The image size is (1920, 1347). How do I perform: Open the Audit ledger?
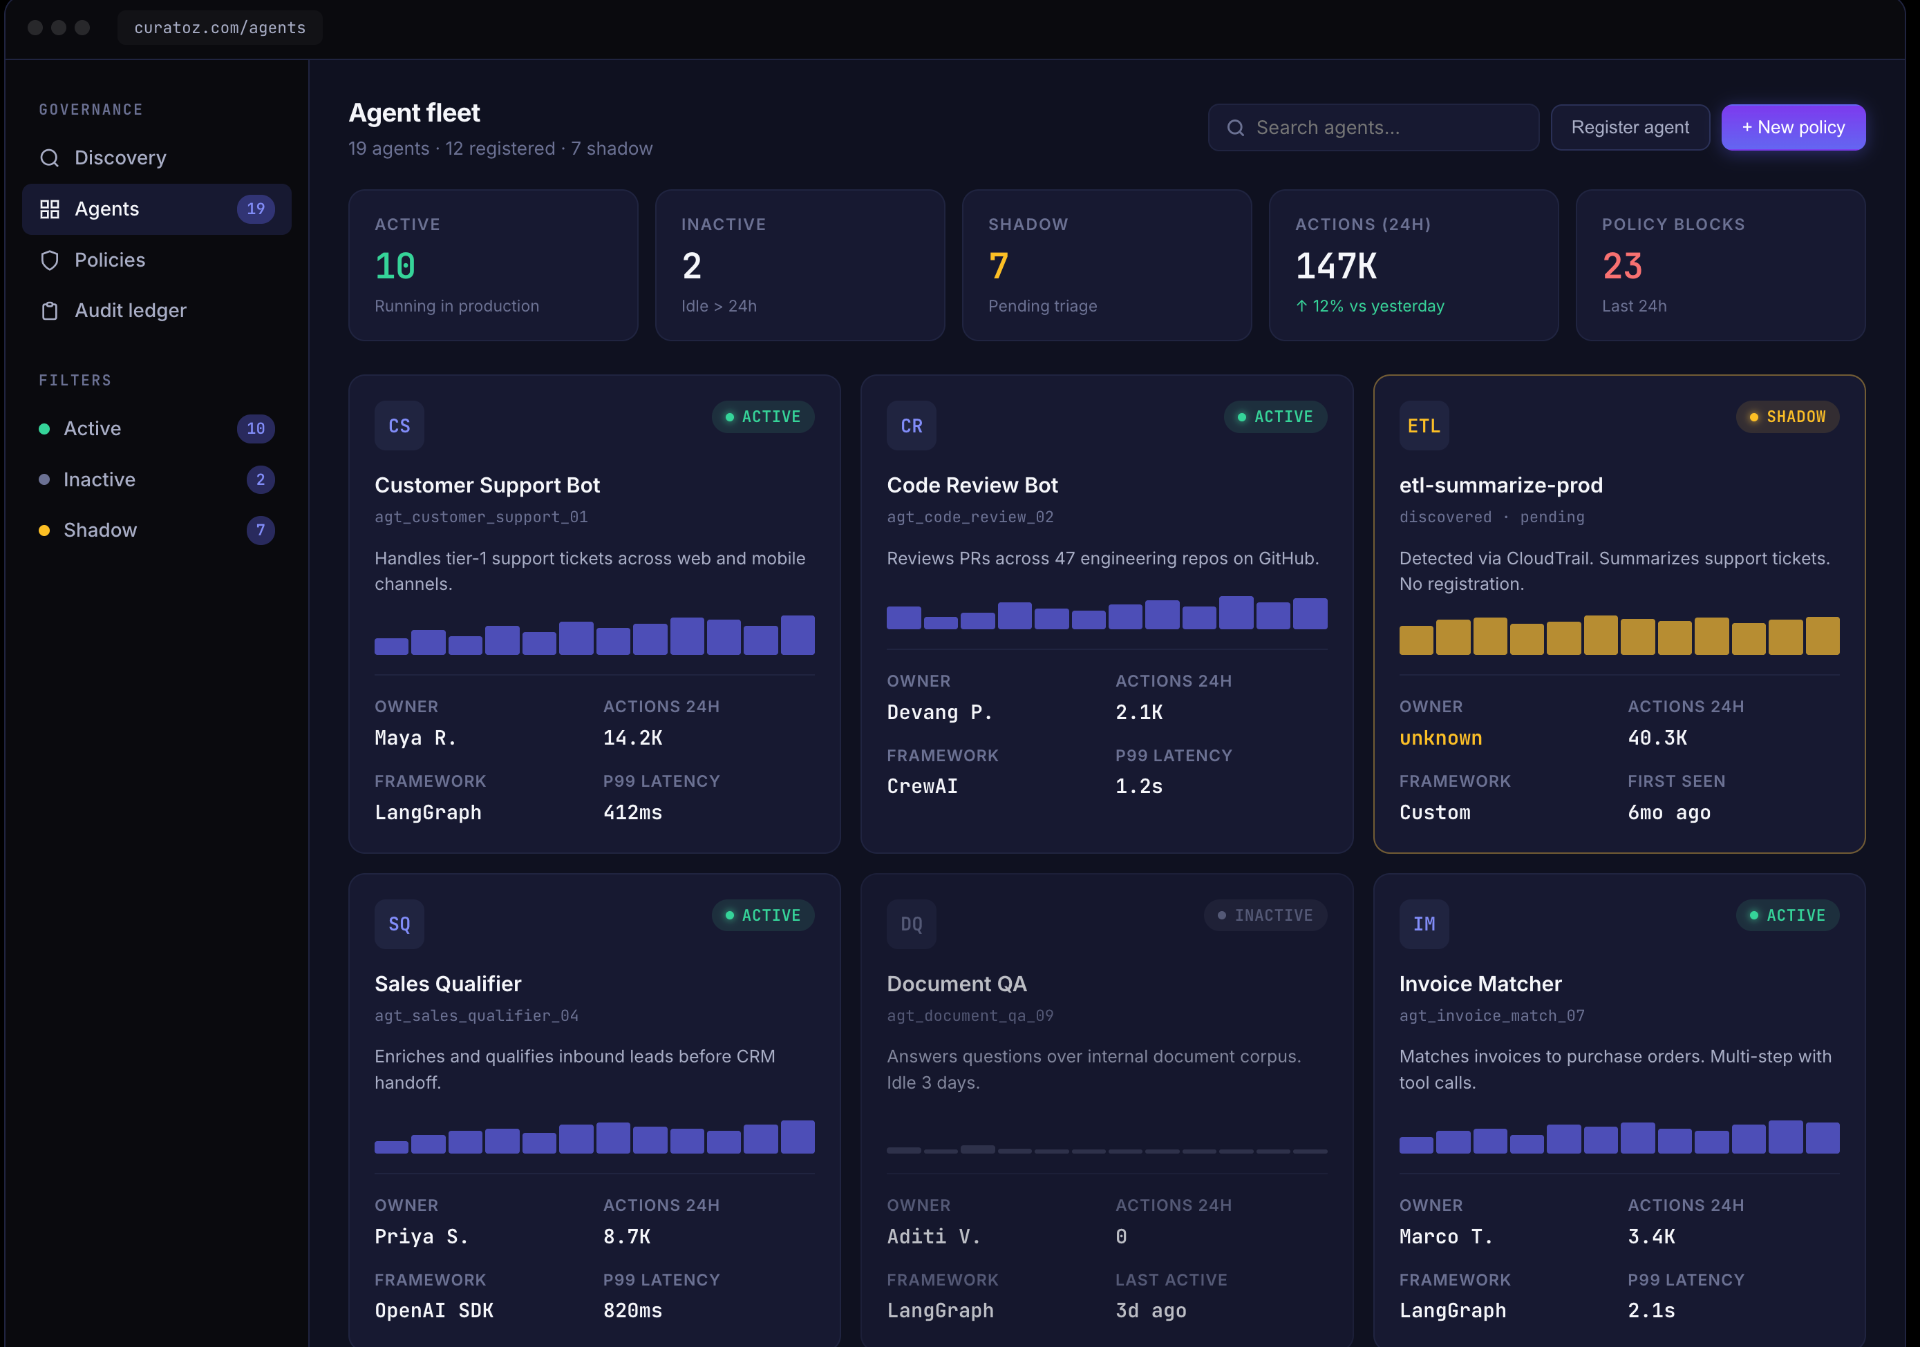tap(157, 311)
